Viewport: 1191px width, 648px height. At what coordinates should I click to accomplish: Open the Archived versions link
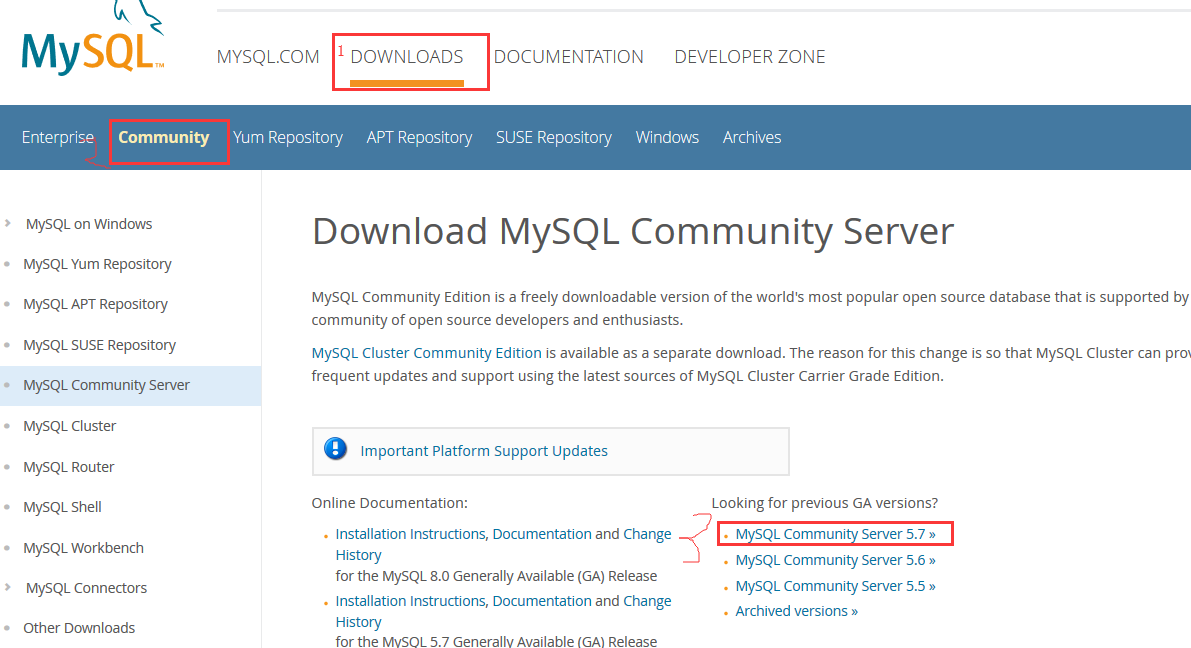click(796, 611)
